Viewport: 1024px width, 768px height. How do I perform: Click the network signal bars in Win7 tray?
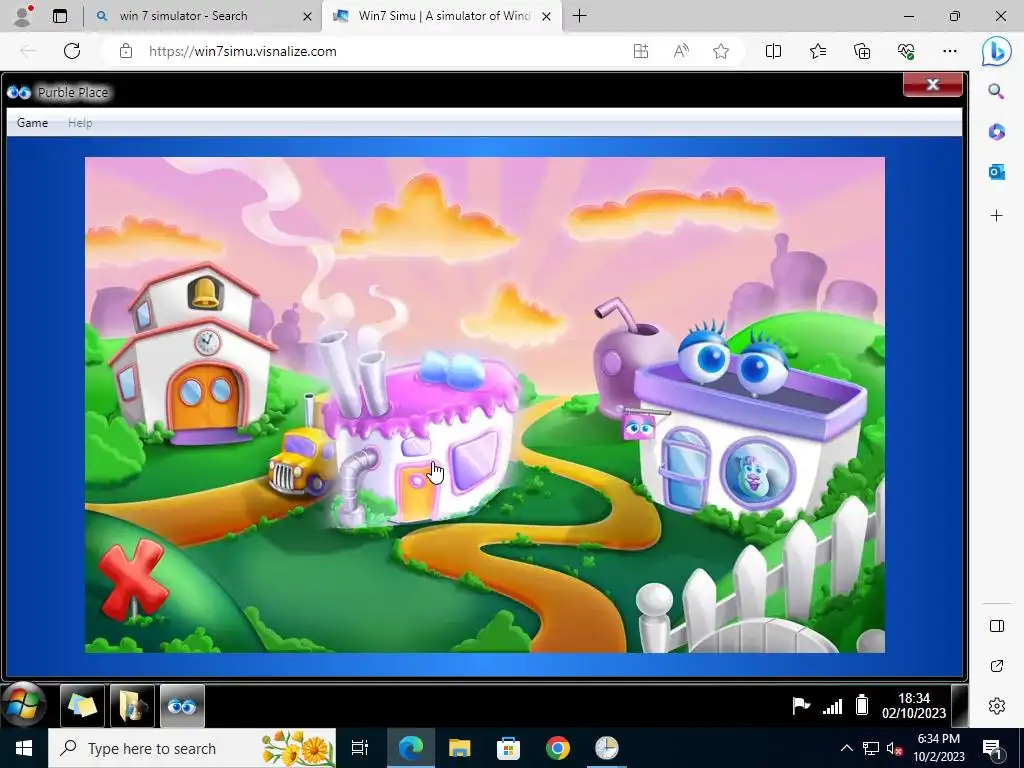pos(832,706)
